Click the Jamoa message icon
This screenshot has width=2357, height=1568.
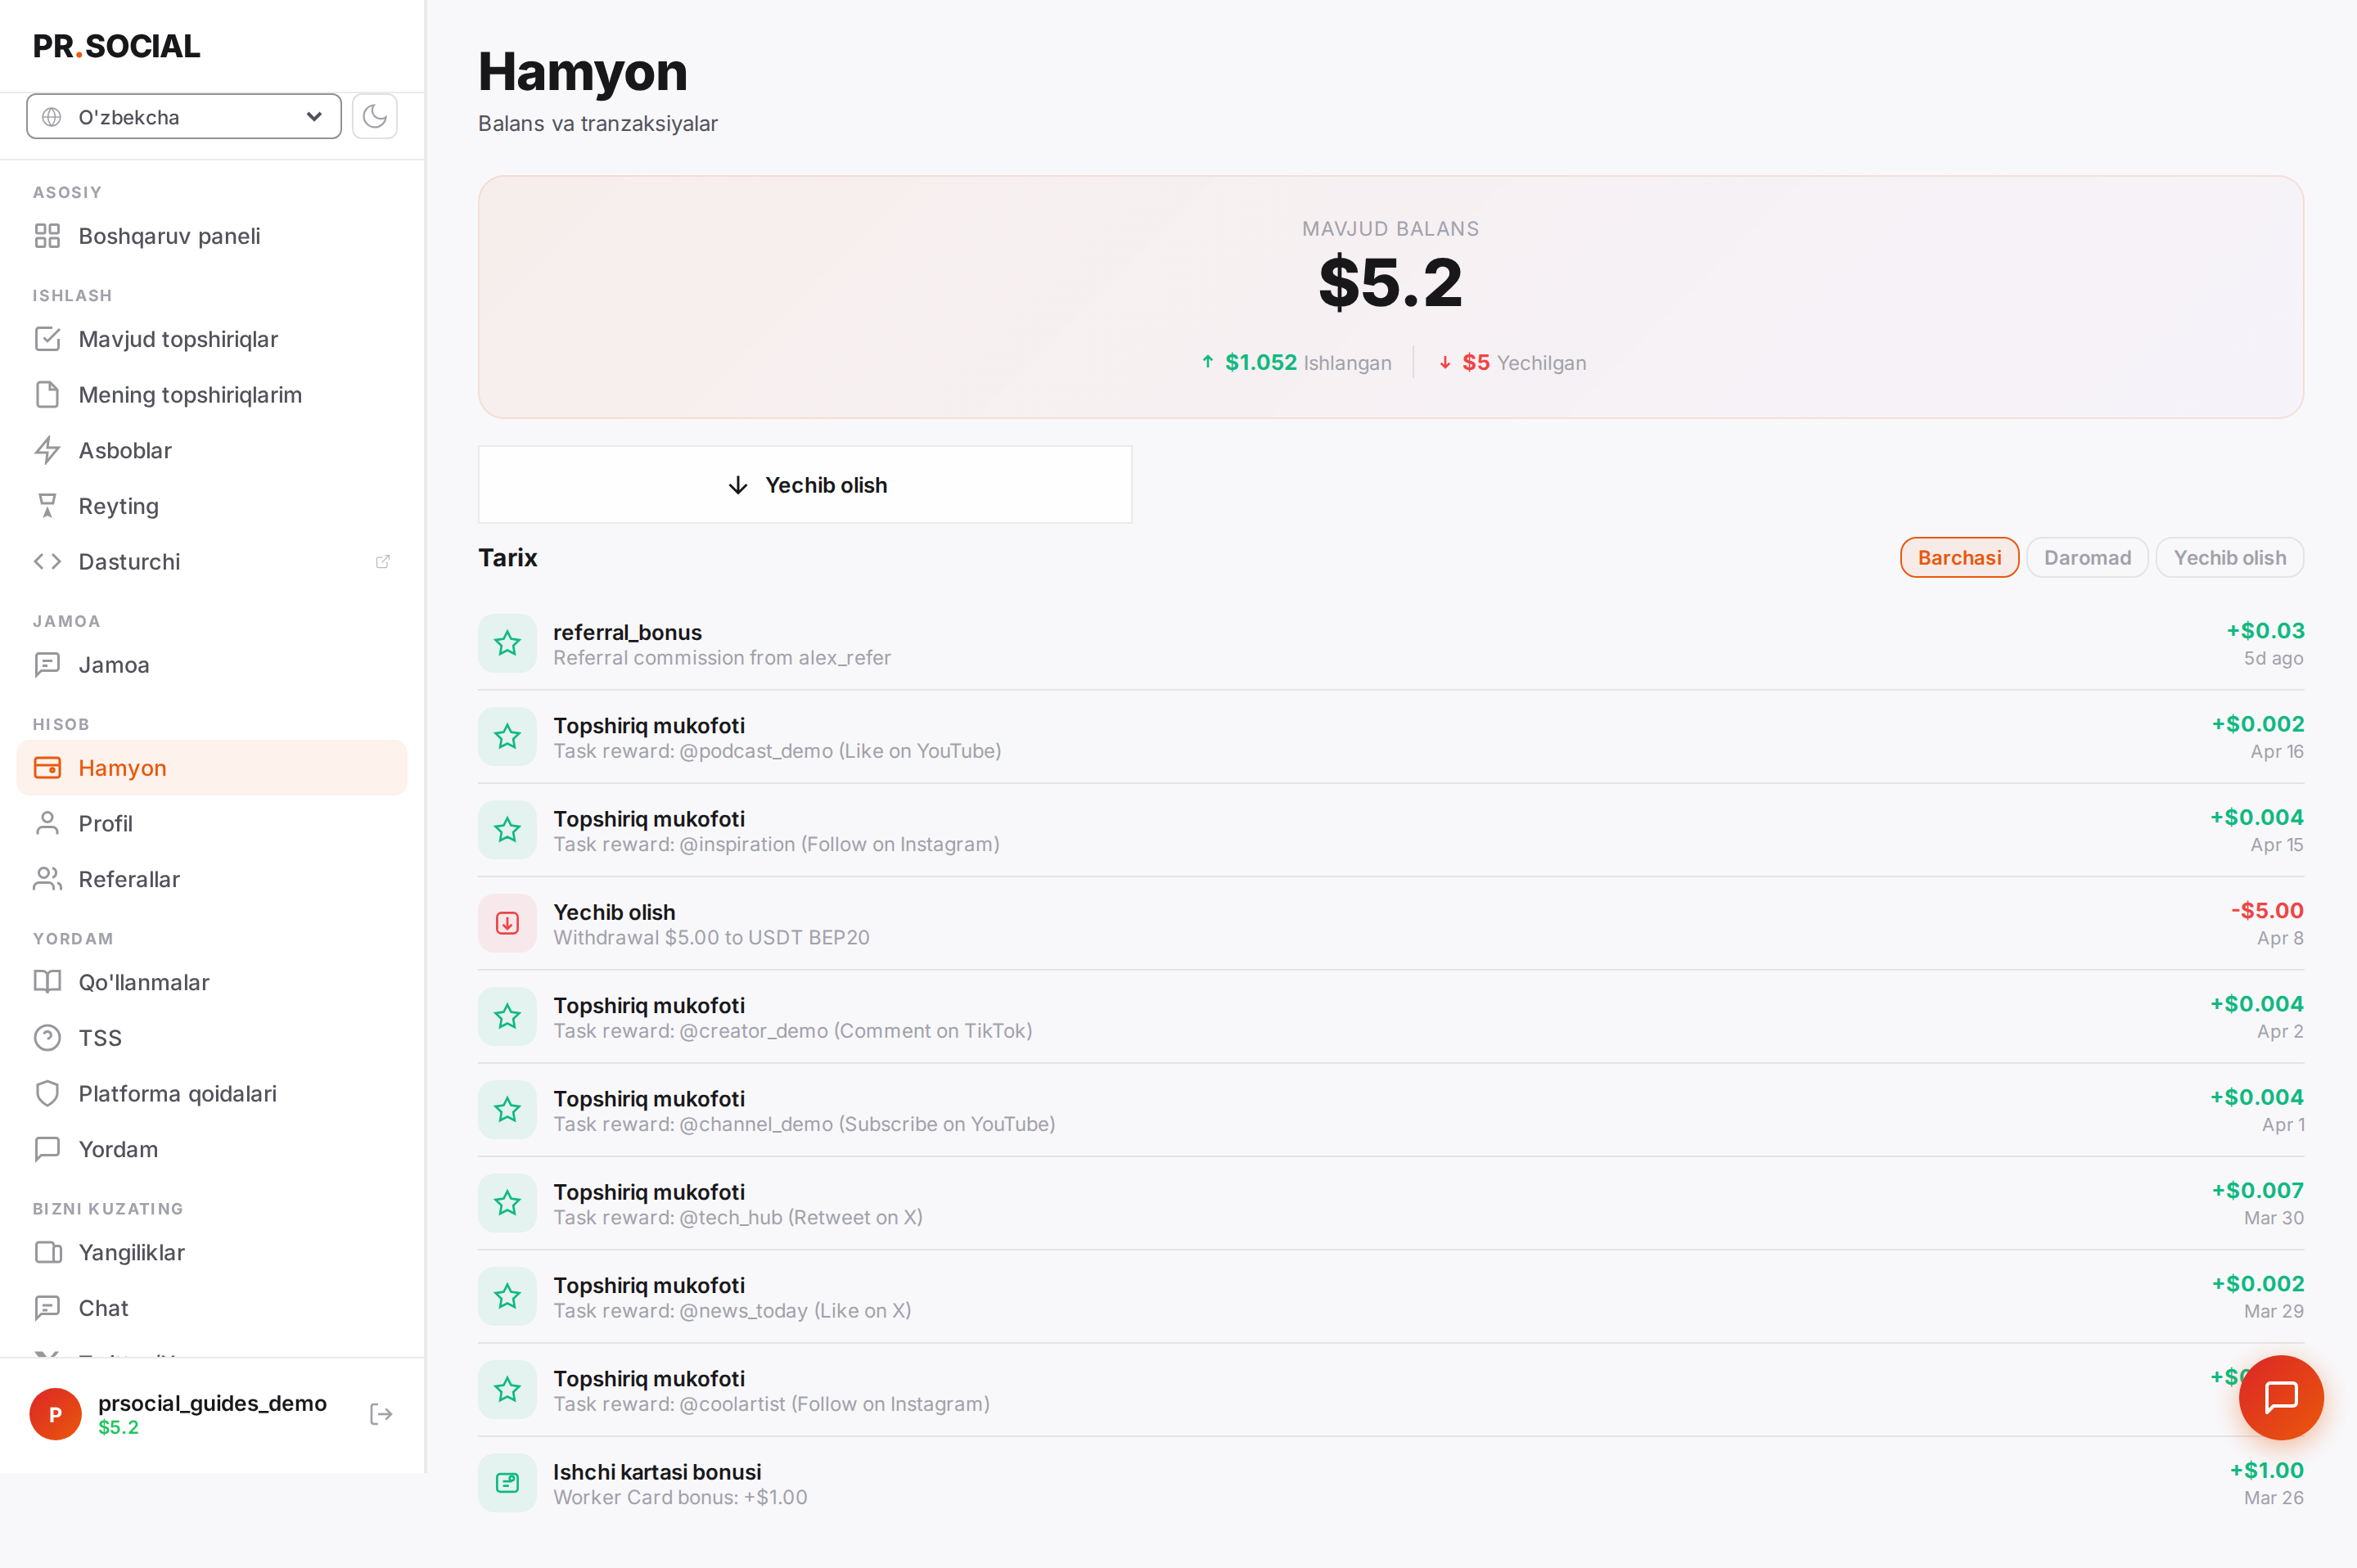(x=47, y=665)
